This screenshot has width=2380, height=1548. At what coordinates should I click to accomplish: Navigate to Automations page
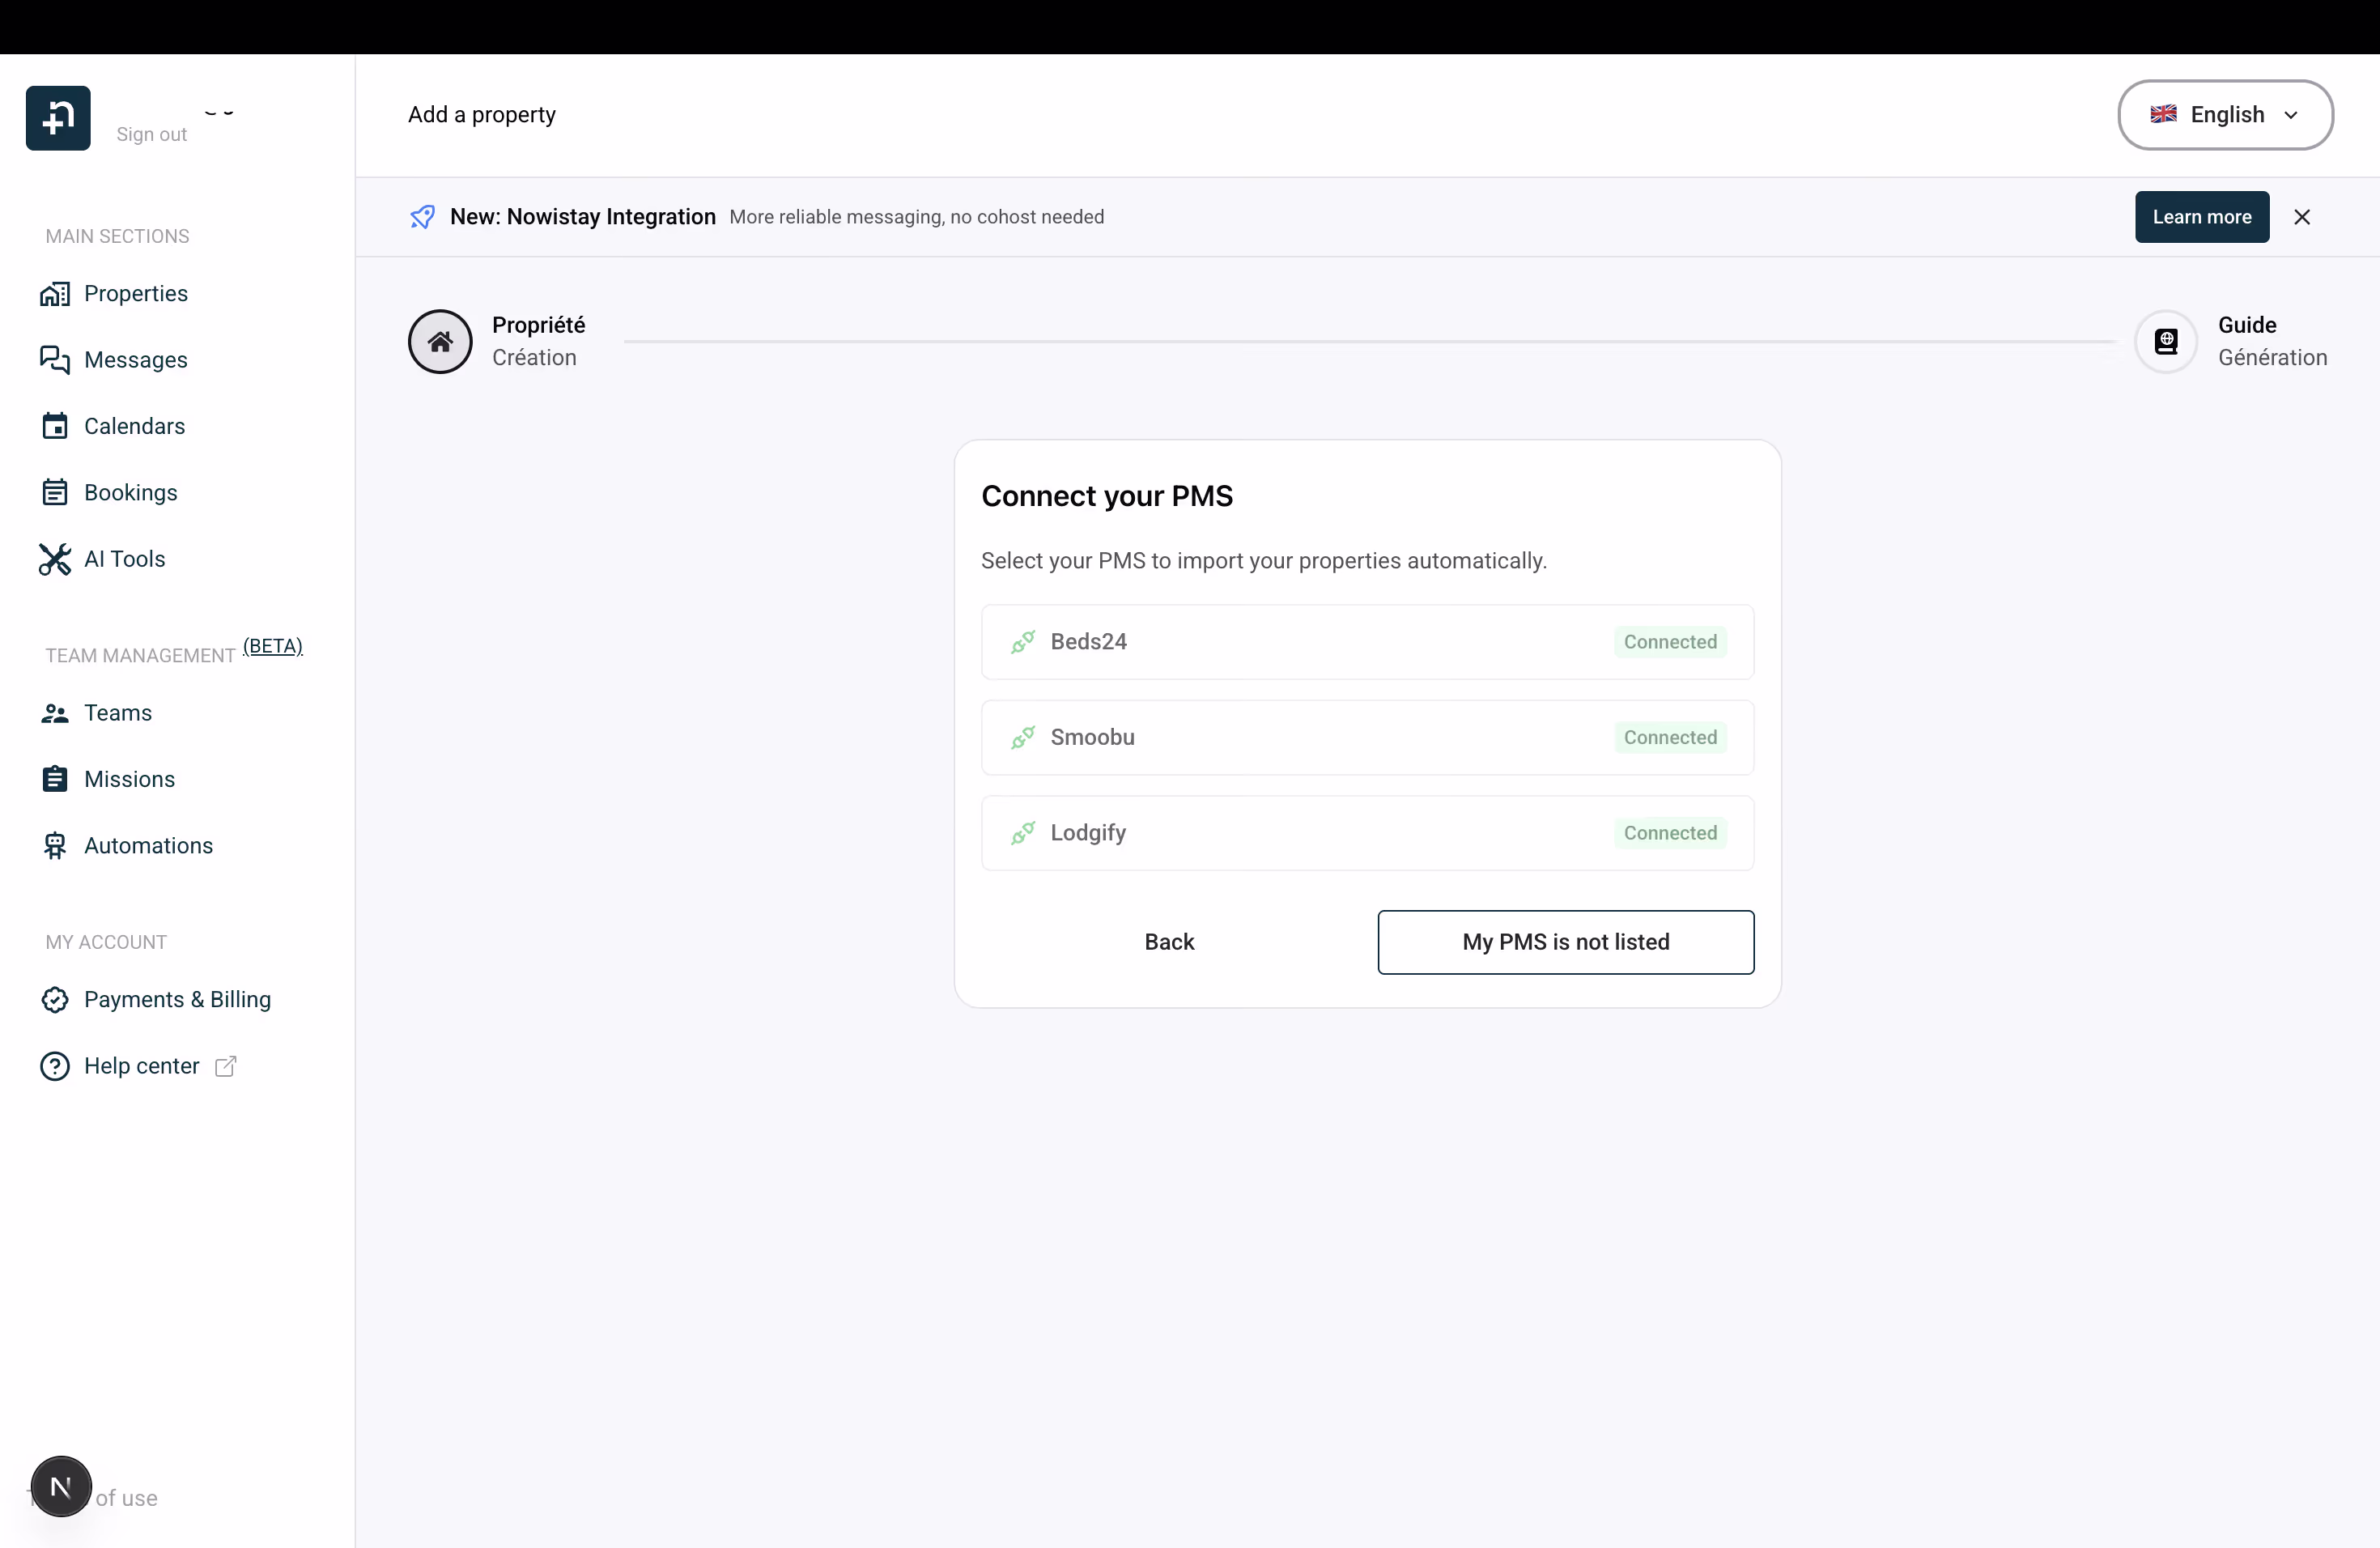(148, 846)
